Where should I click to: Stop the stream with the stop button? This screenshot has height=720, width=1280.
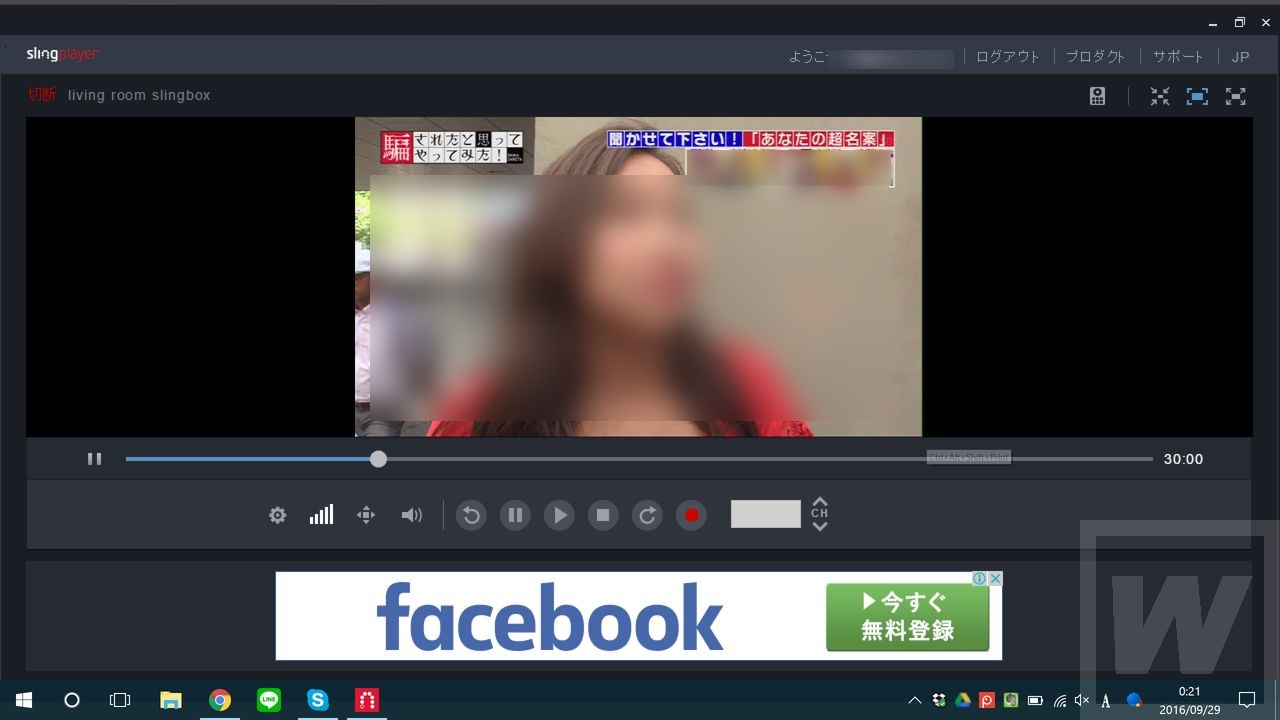click(603, 515)
